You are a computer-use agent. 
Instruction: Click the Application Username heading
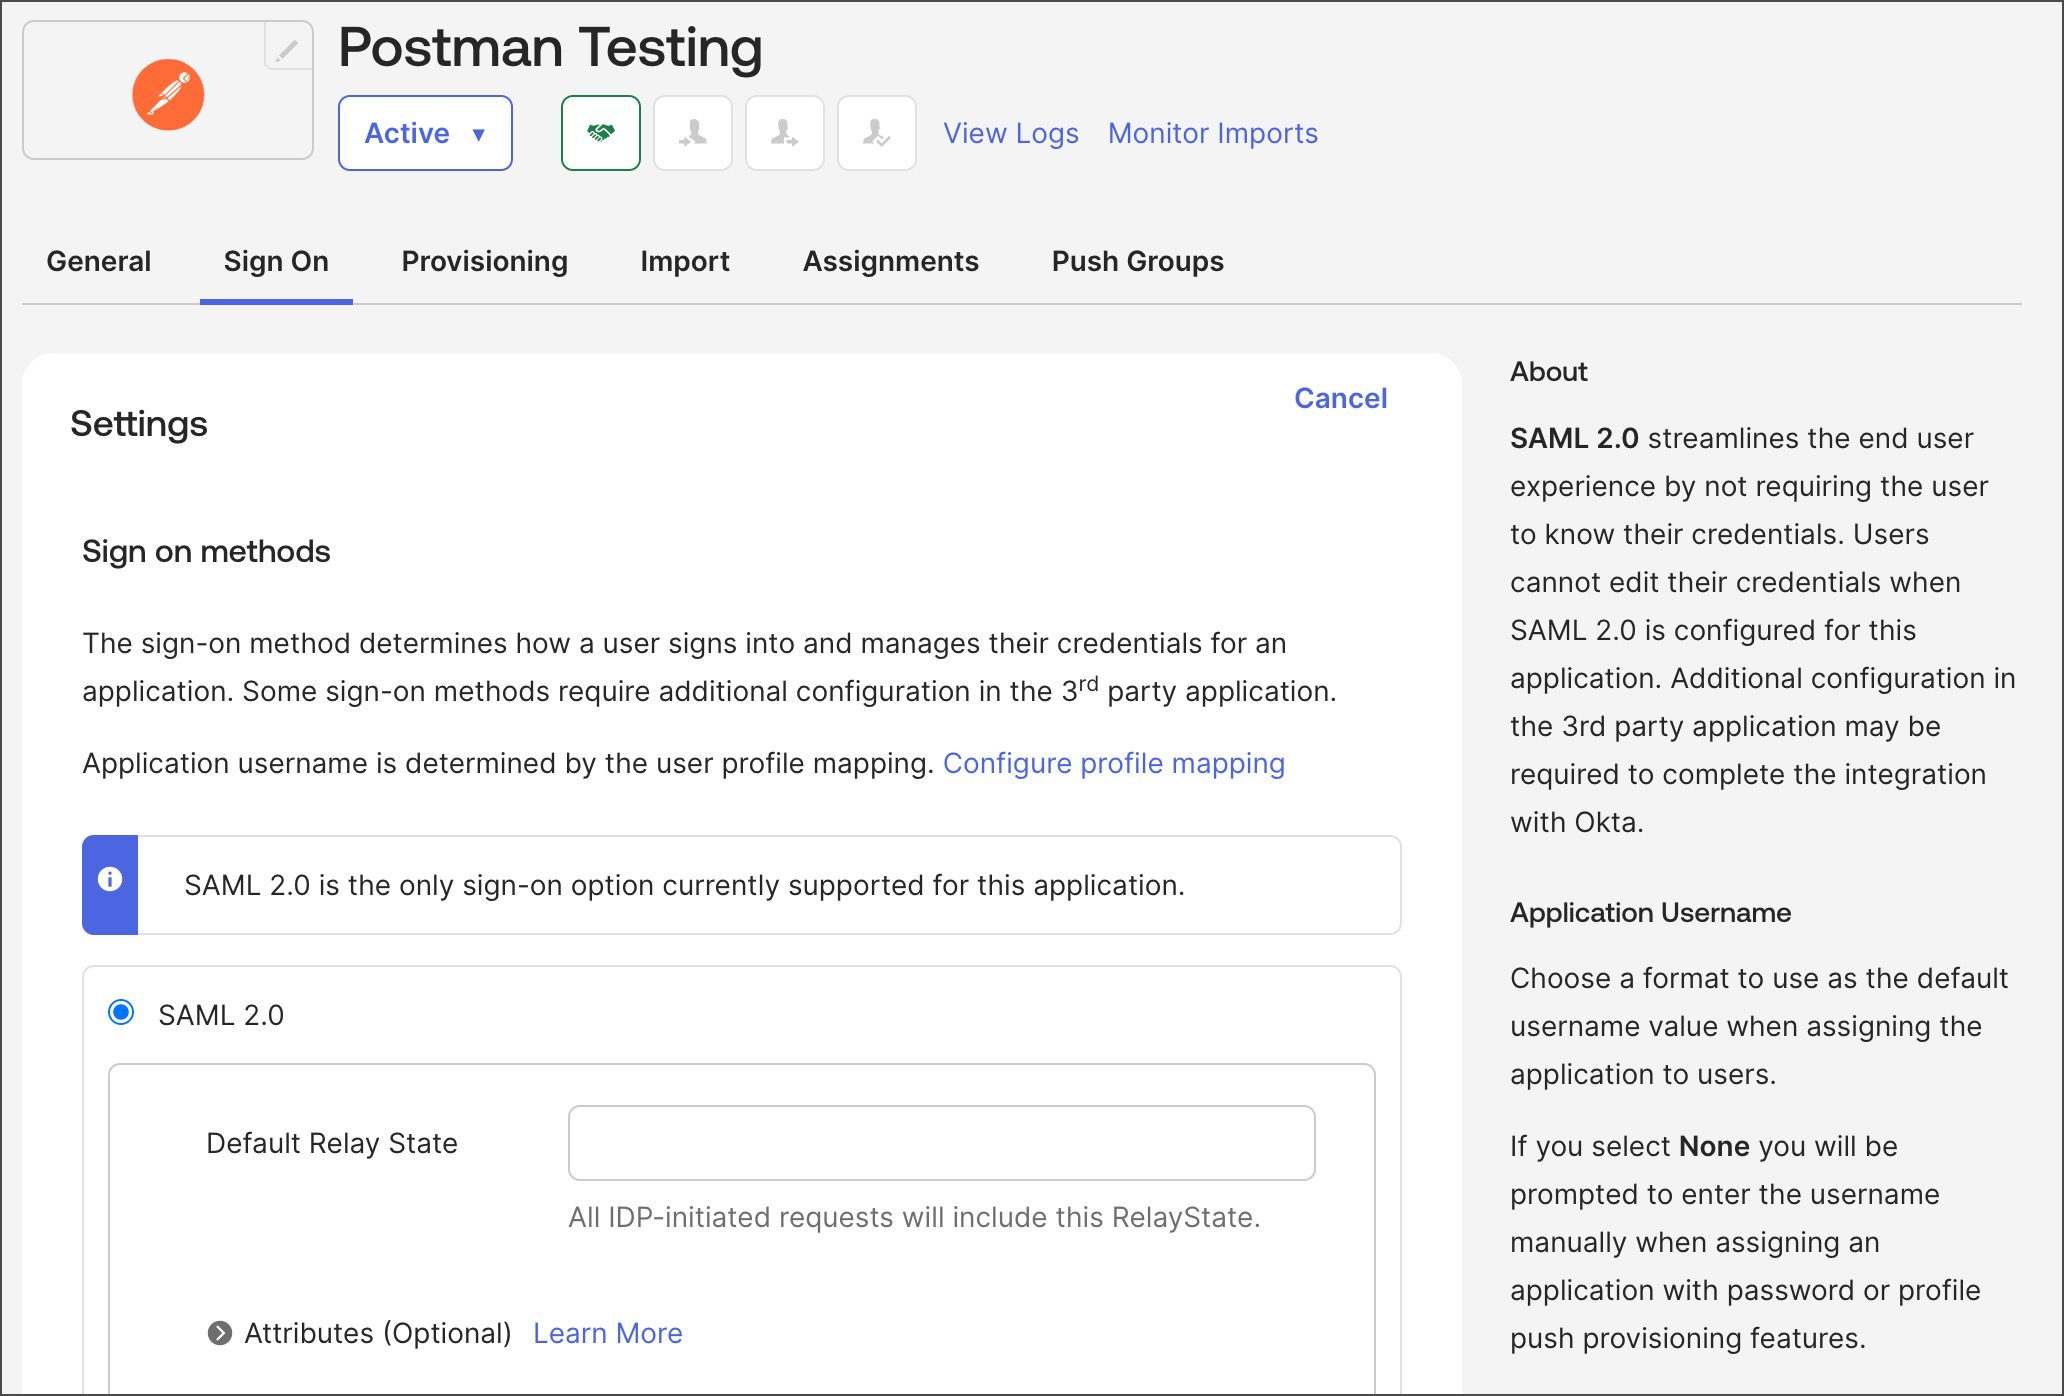coord(1650,912)
